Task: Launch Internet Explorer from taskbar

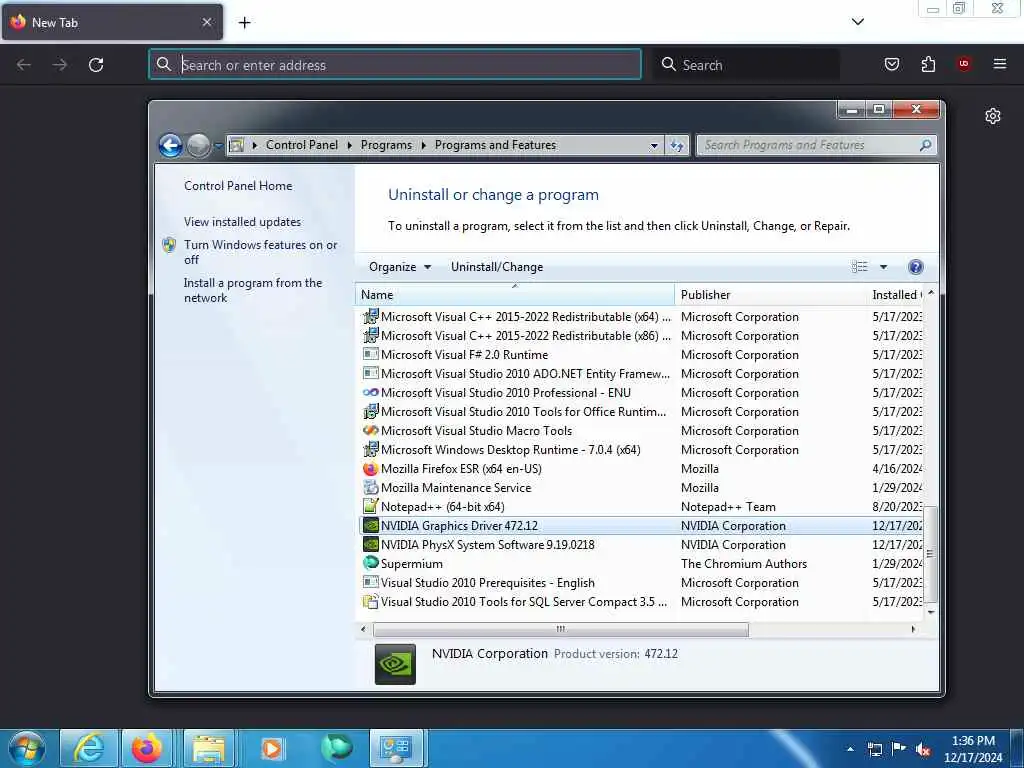Action: 88,748
